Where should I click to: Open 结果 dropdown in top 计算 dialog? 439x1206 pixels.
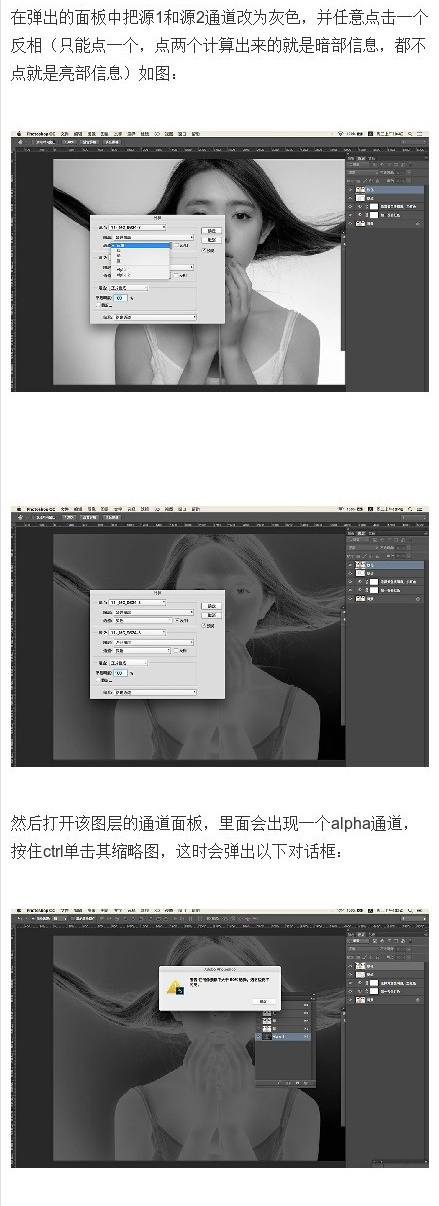(155, 317)
